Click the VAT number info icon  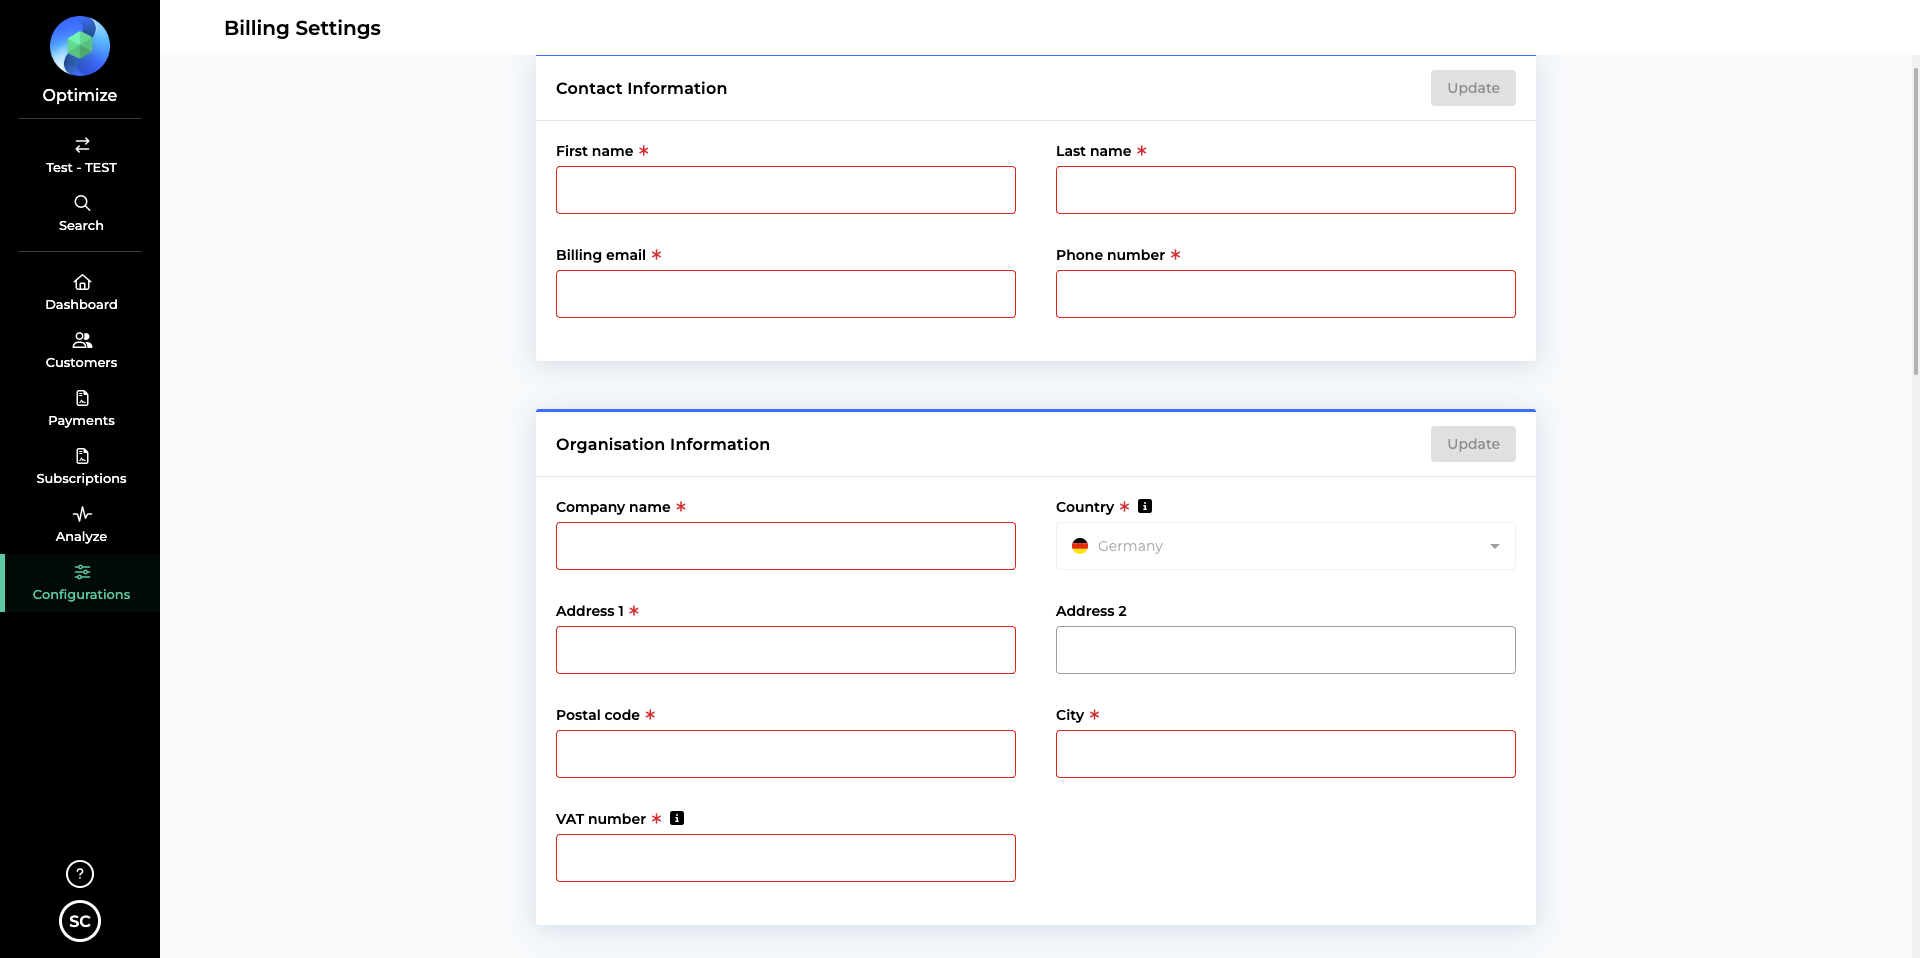pyautogui.click(x=677, y=818)
